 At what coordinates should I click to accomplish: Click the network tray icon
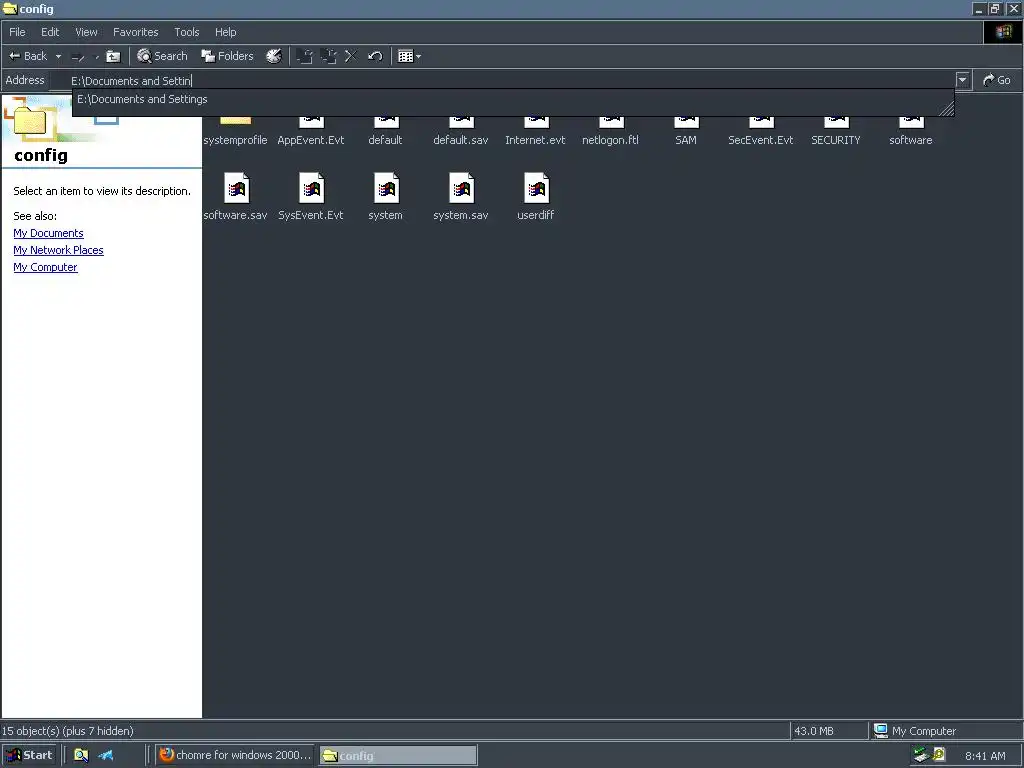[921, 755]
